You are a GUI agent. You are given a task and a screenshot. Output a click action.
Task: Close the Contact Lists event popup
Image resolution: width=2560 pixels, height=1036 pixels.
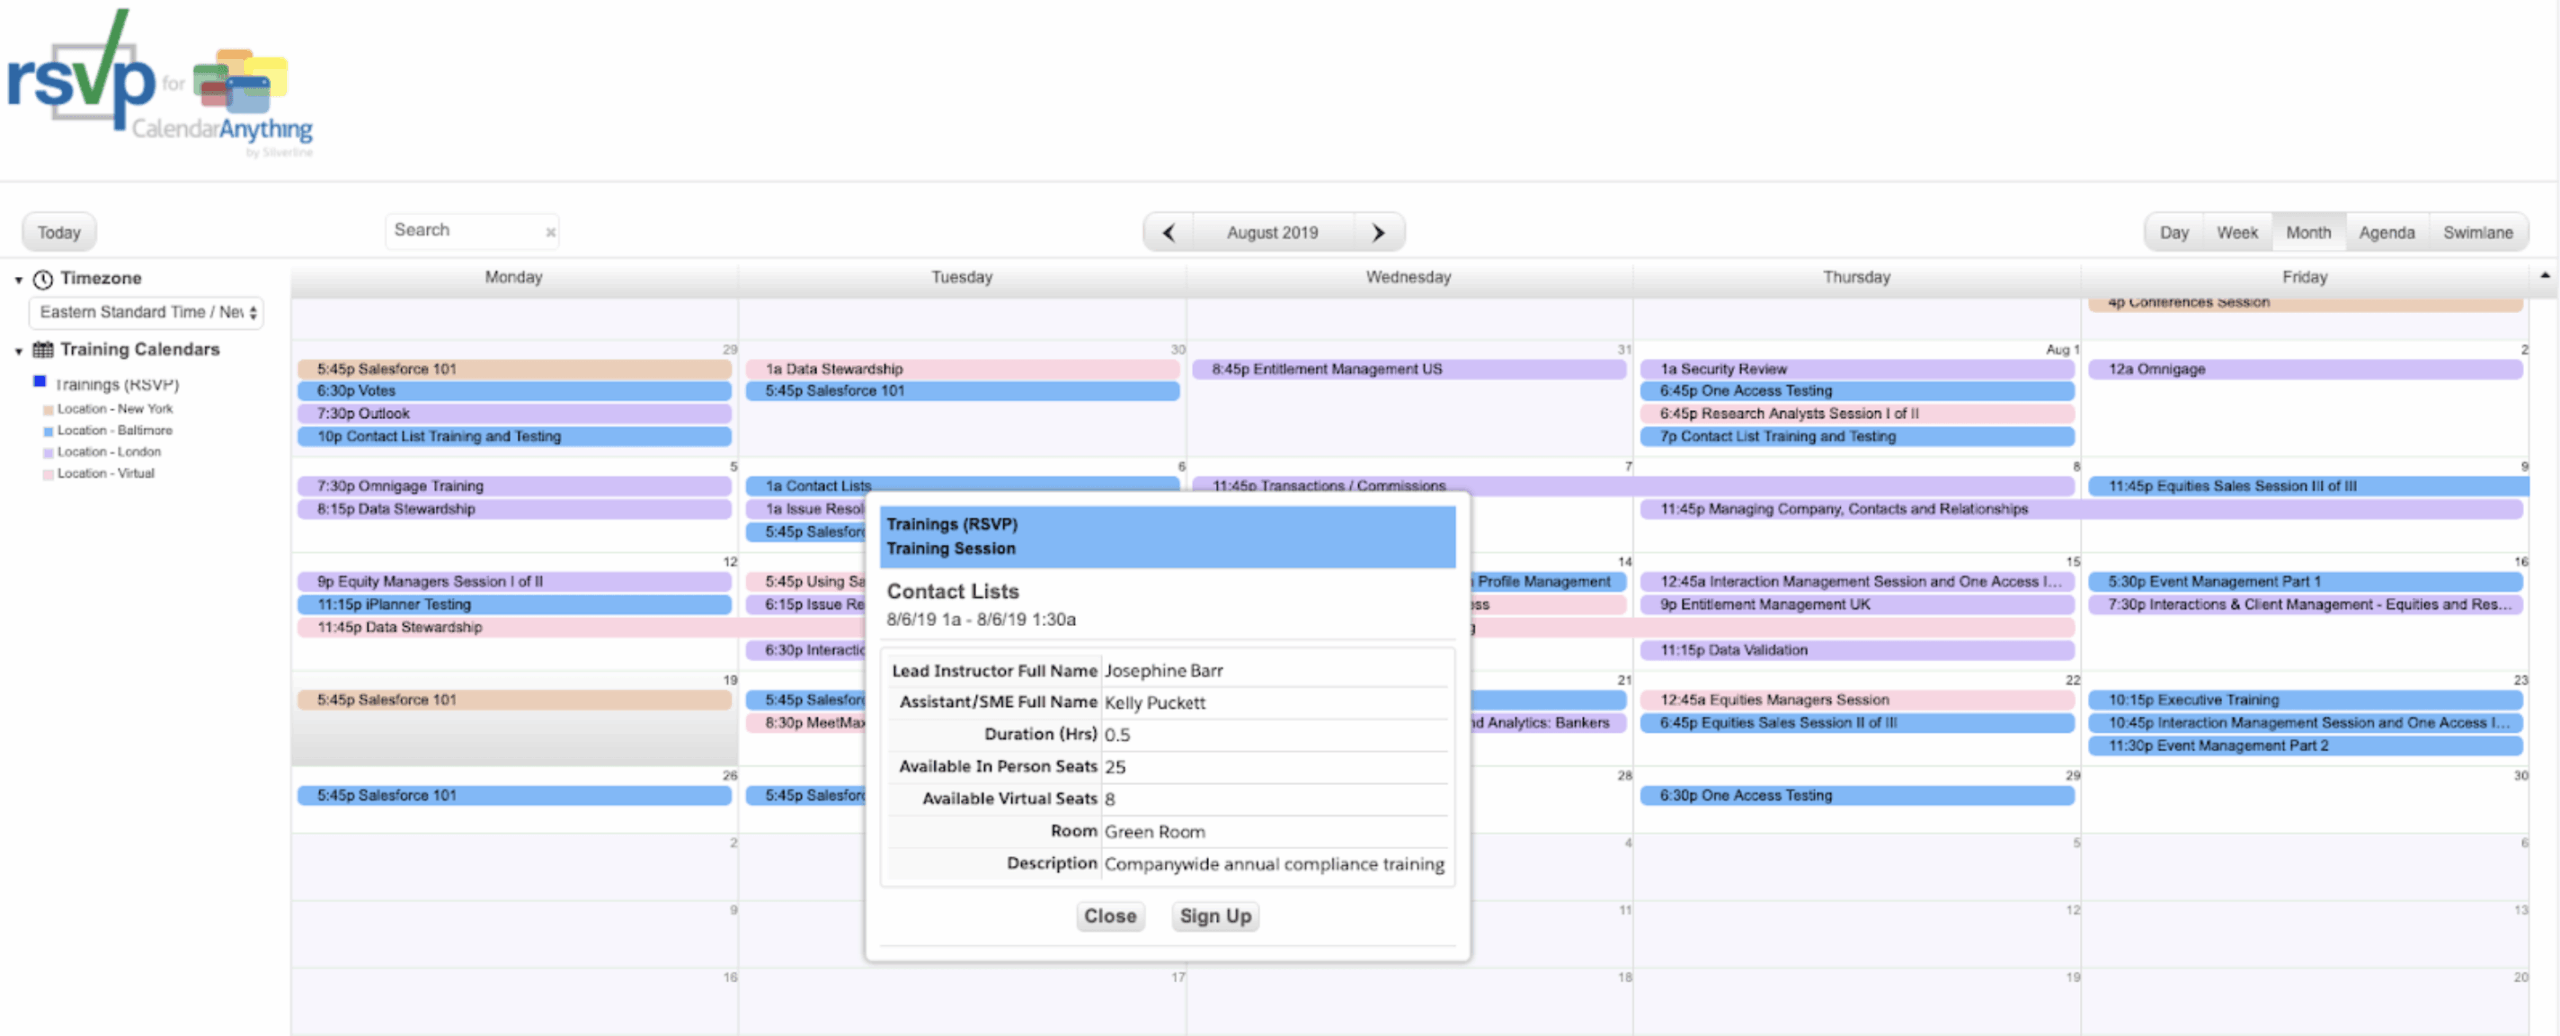click(x=1109, y=915)
